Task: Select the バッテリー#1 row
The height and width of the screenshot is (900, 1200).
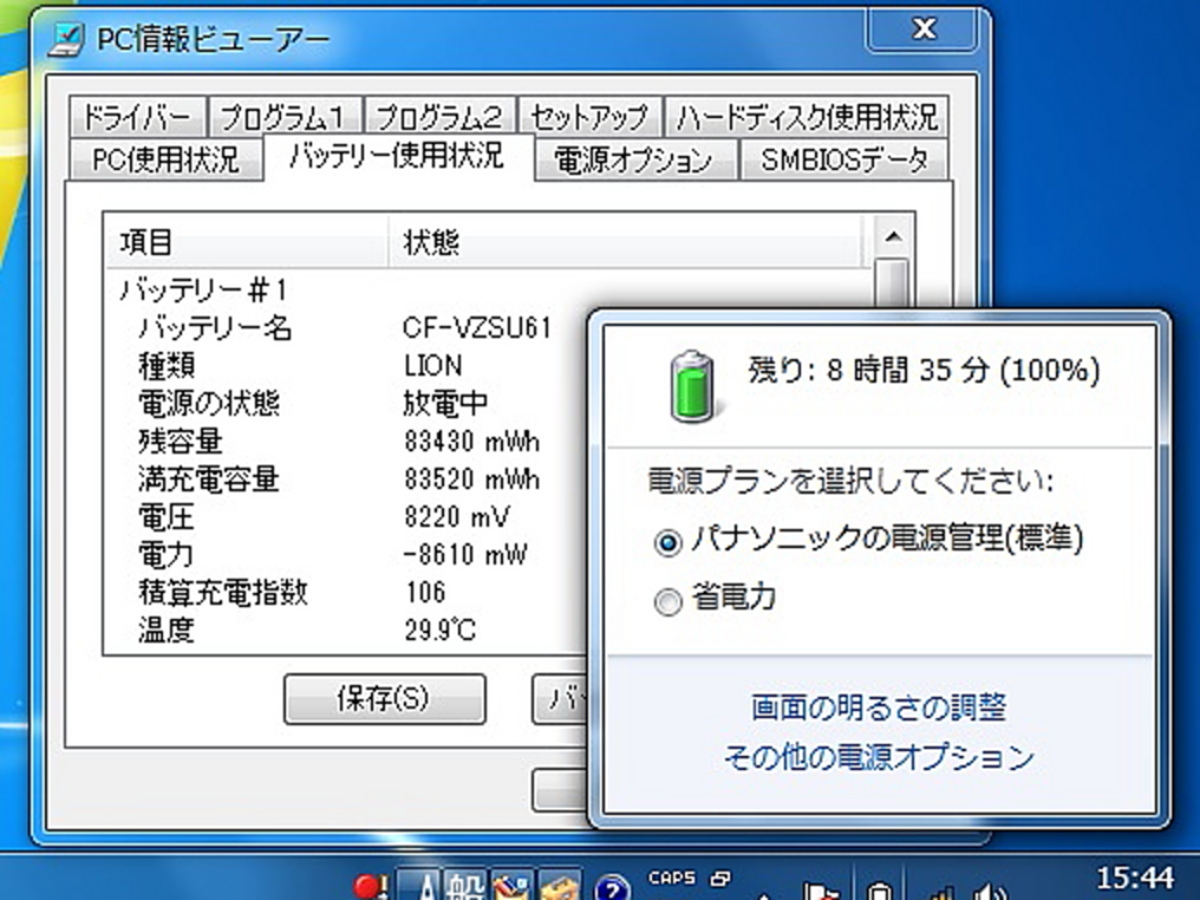Action: tap(204, 291)
